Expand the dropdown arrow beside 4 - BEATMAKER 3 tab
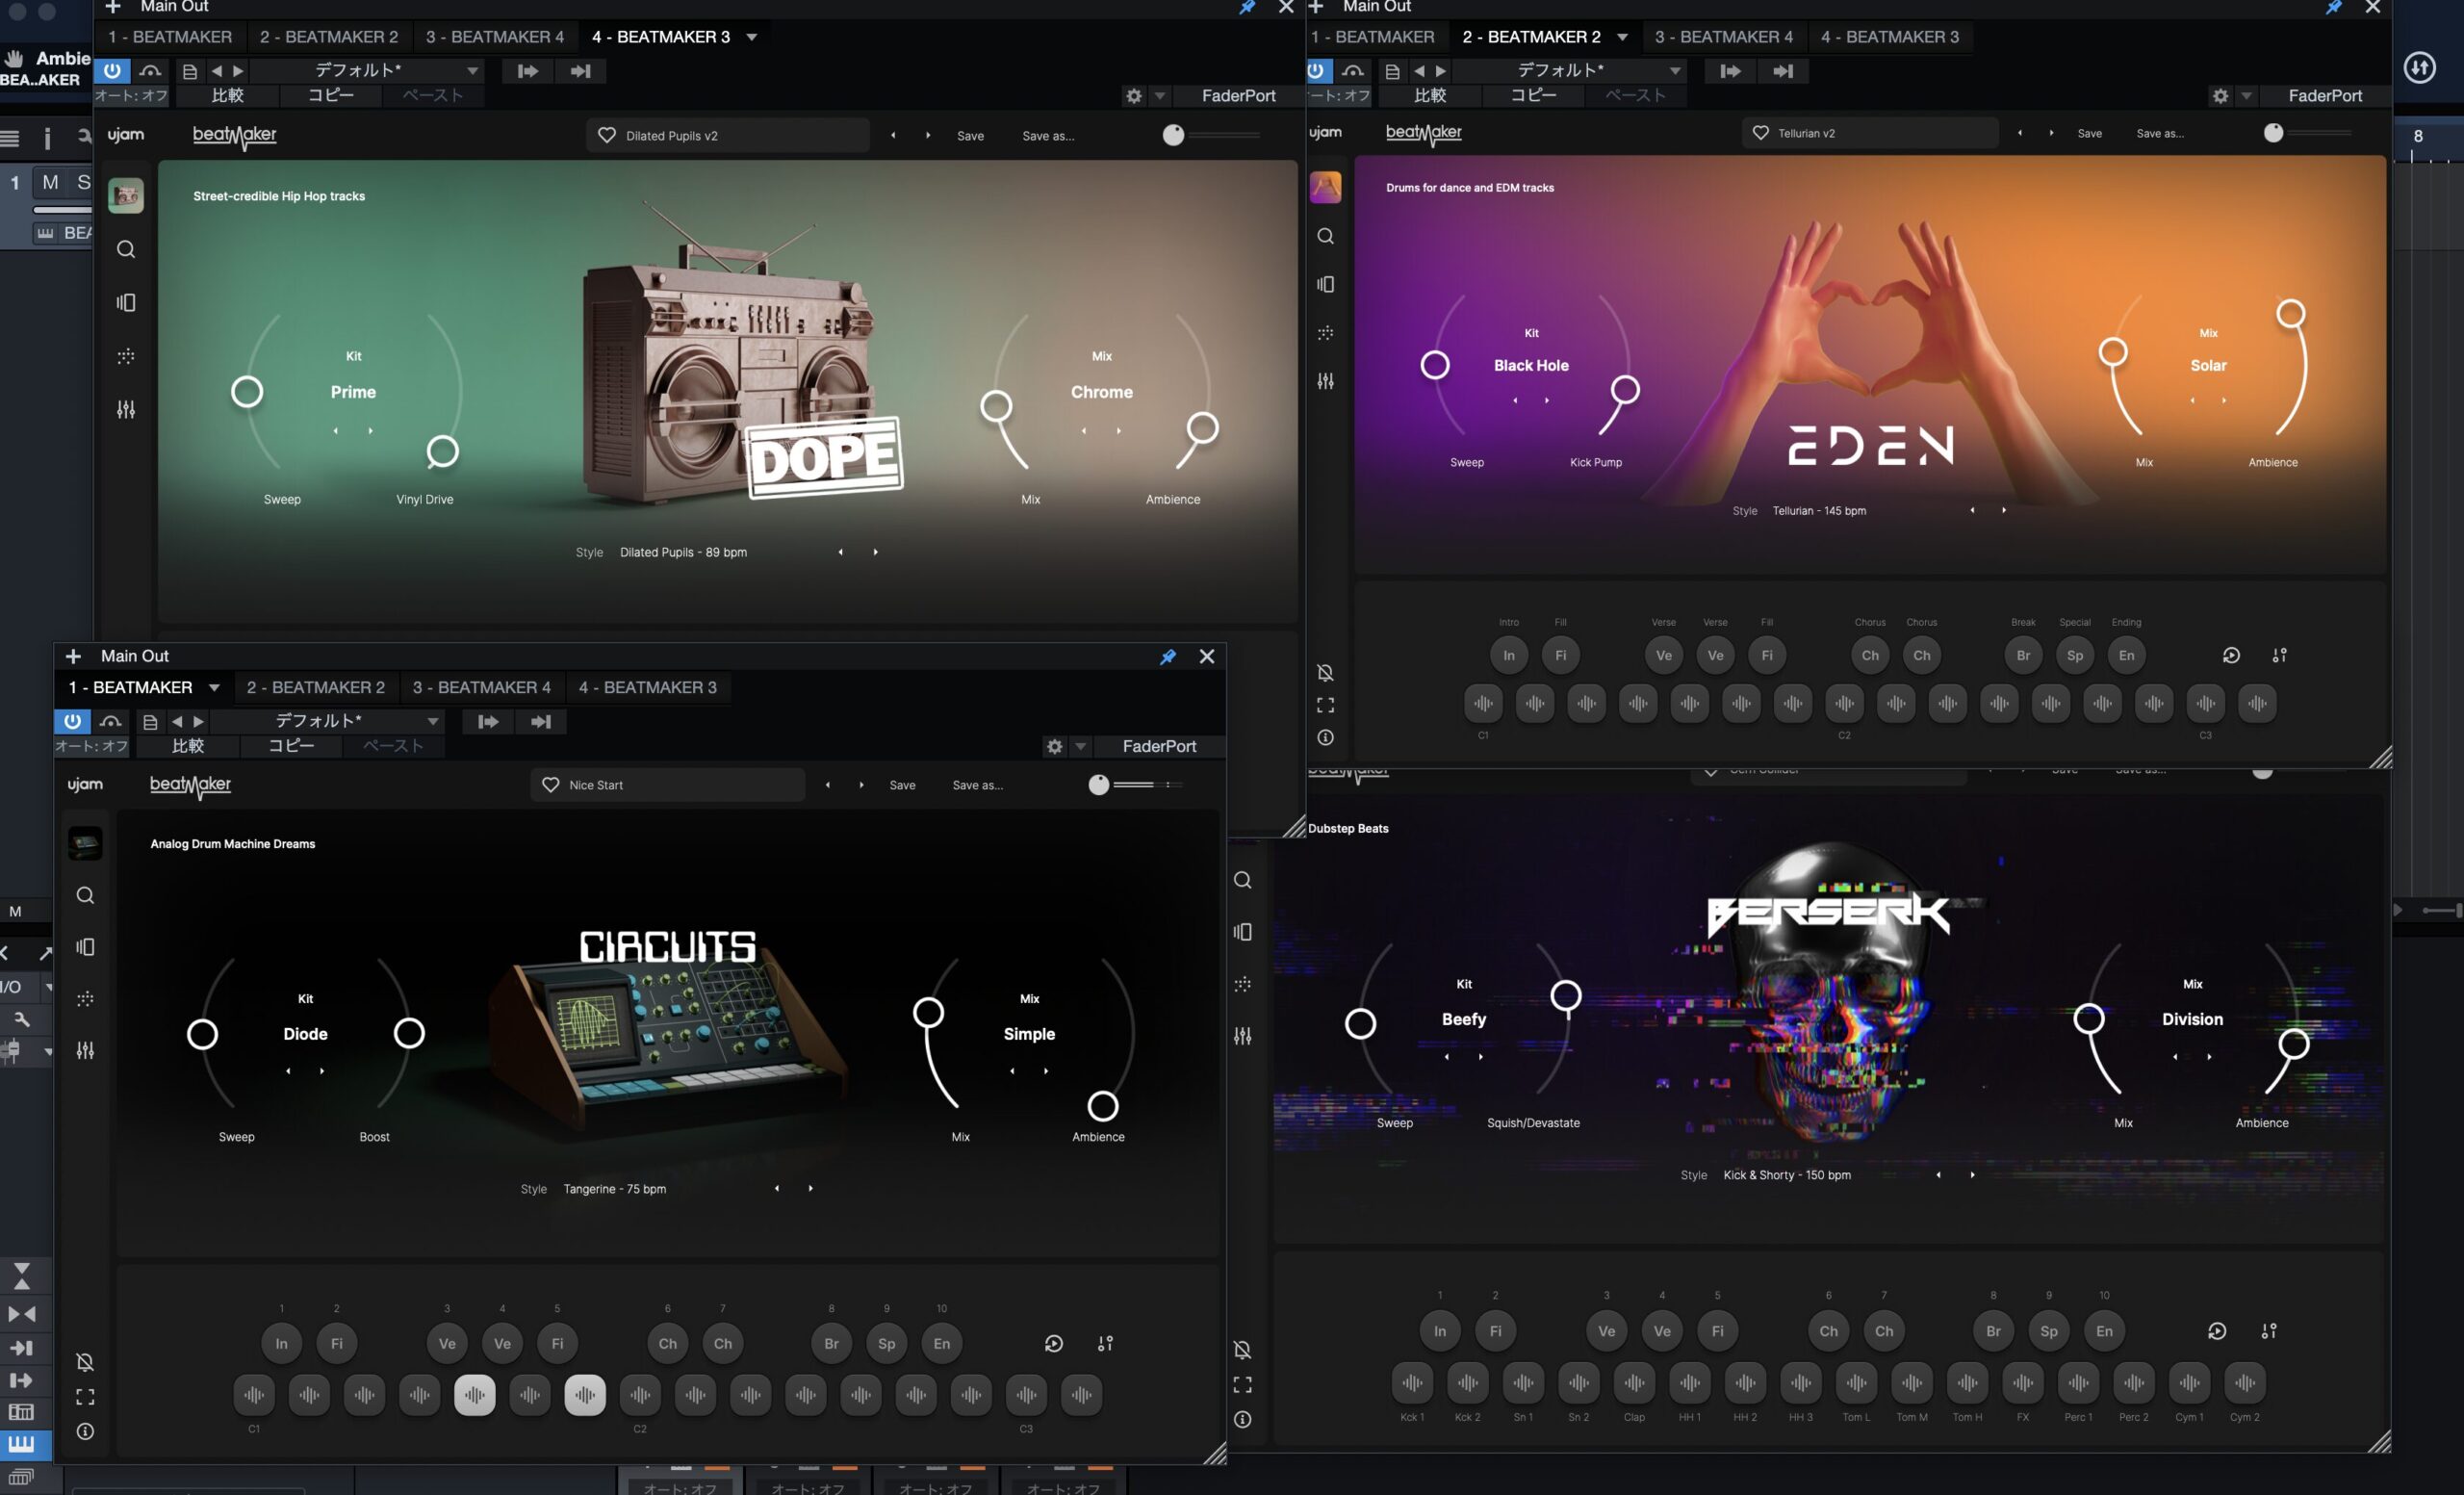Viewport: 2464px width, 1495px height. click(751, 37)
